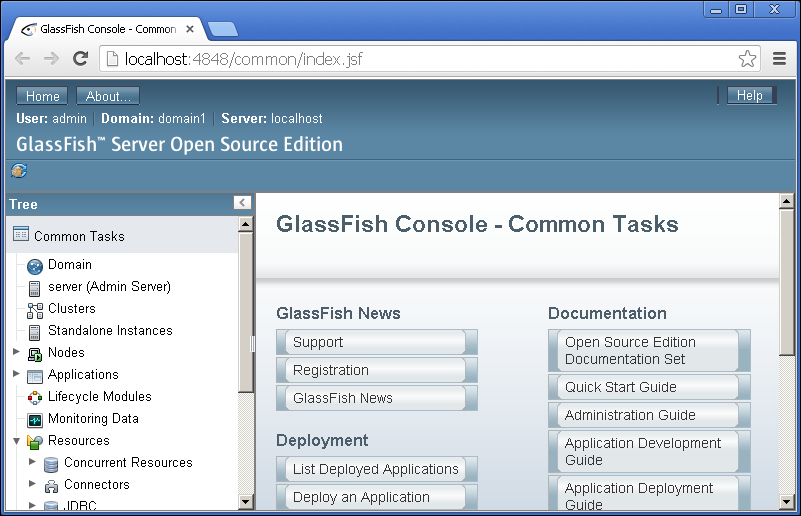The width and height of the screenshot is (801, 516).
Task: Open GlassFish News task button
Action: [377, 398]
